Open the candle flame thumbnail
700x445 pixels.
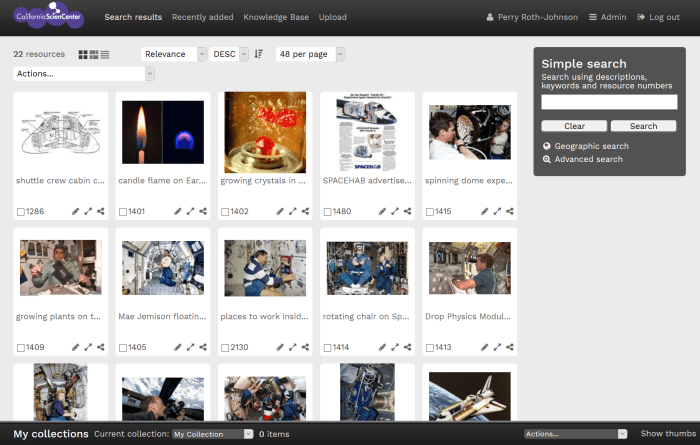tap(163, 133)
